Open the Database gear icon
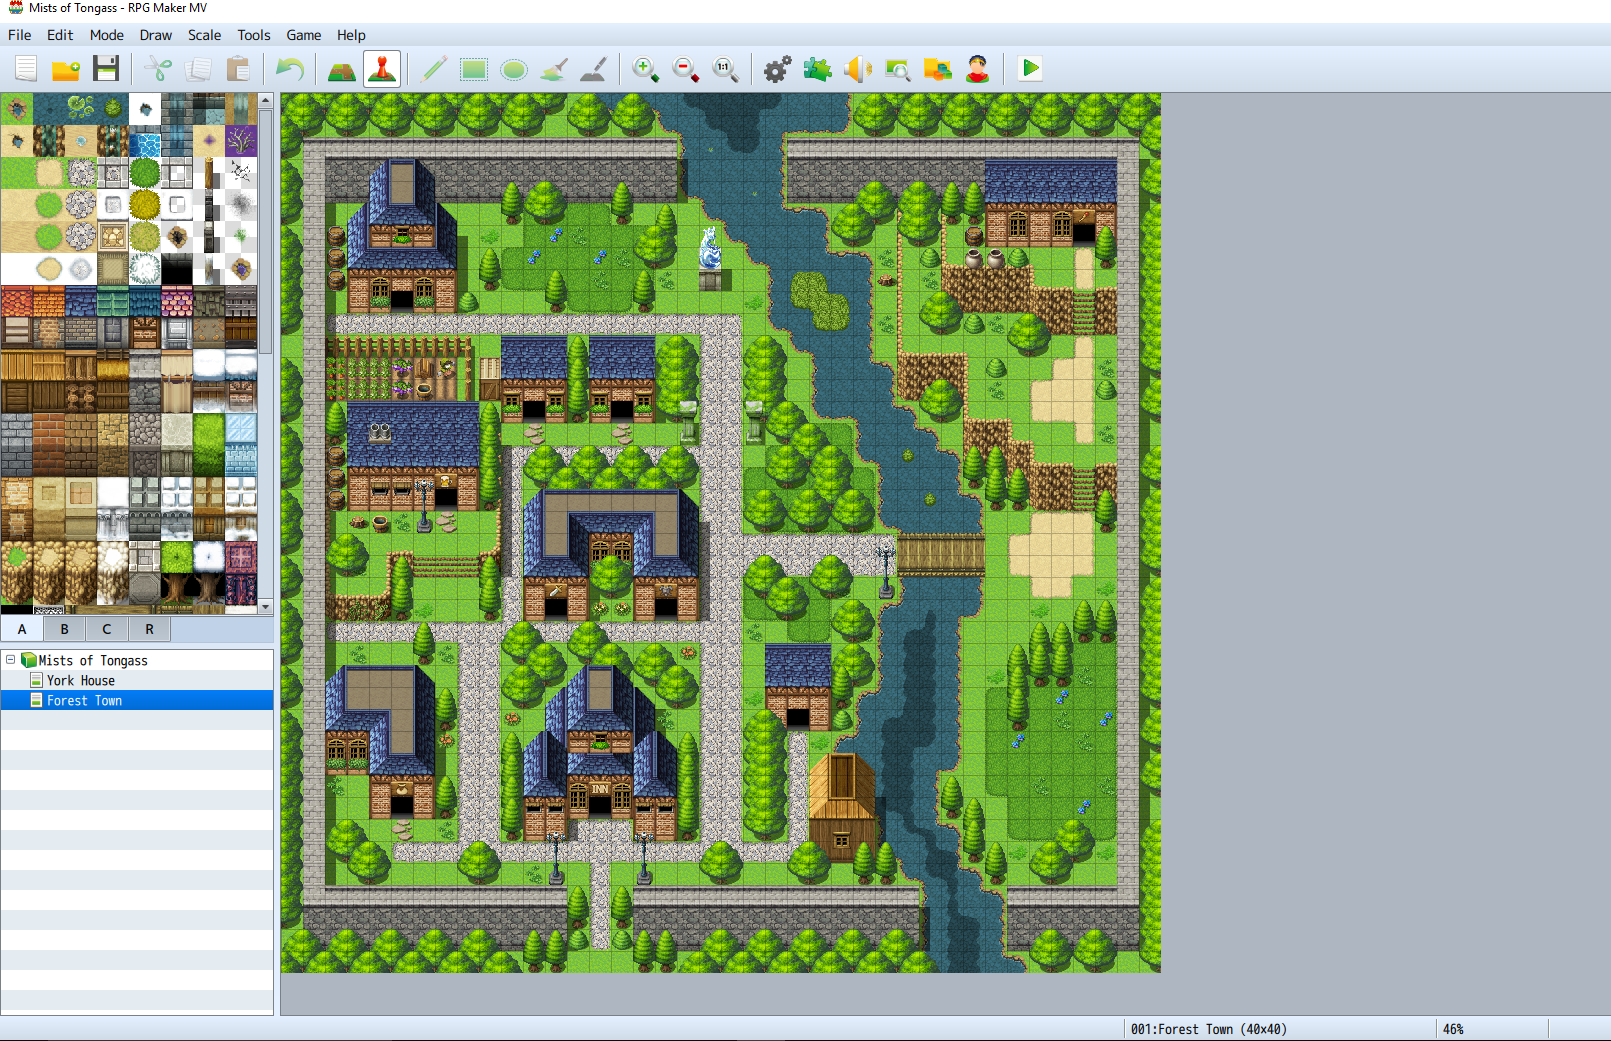 [777, 69]
